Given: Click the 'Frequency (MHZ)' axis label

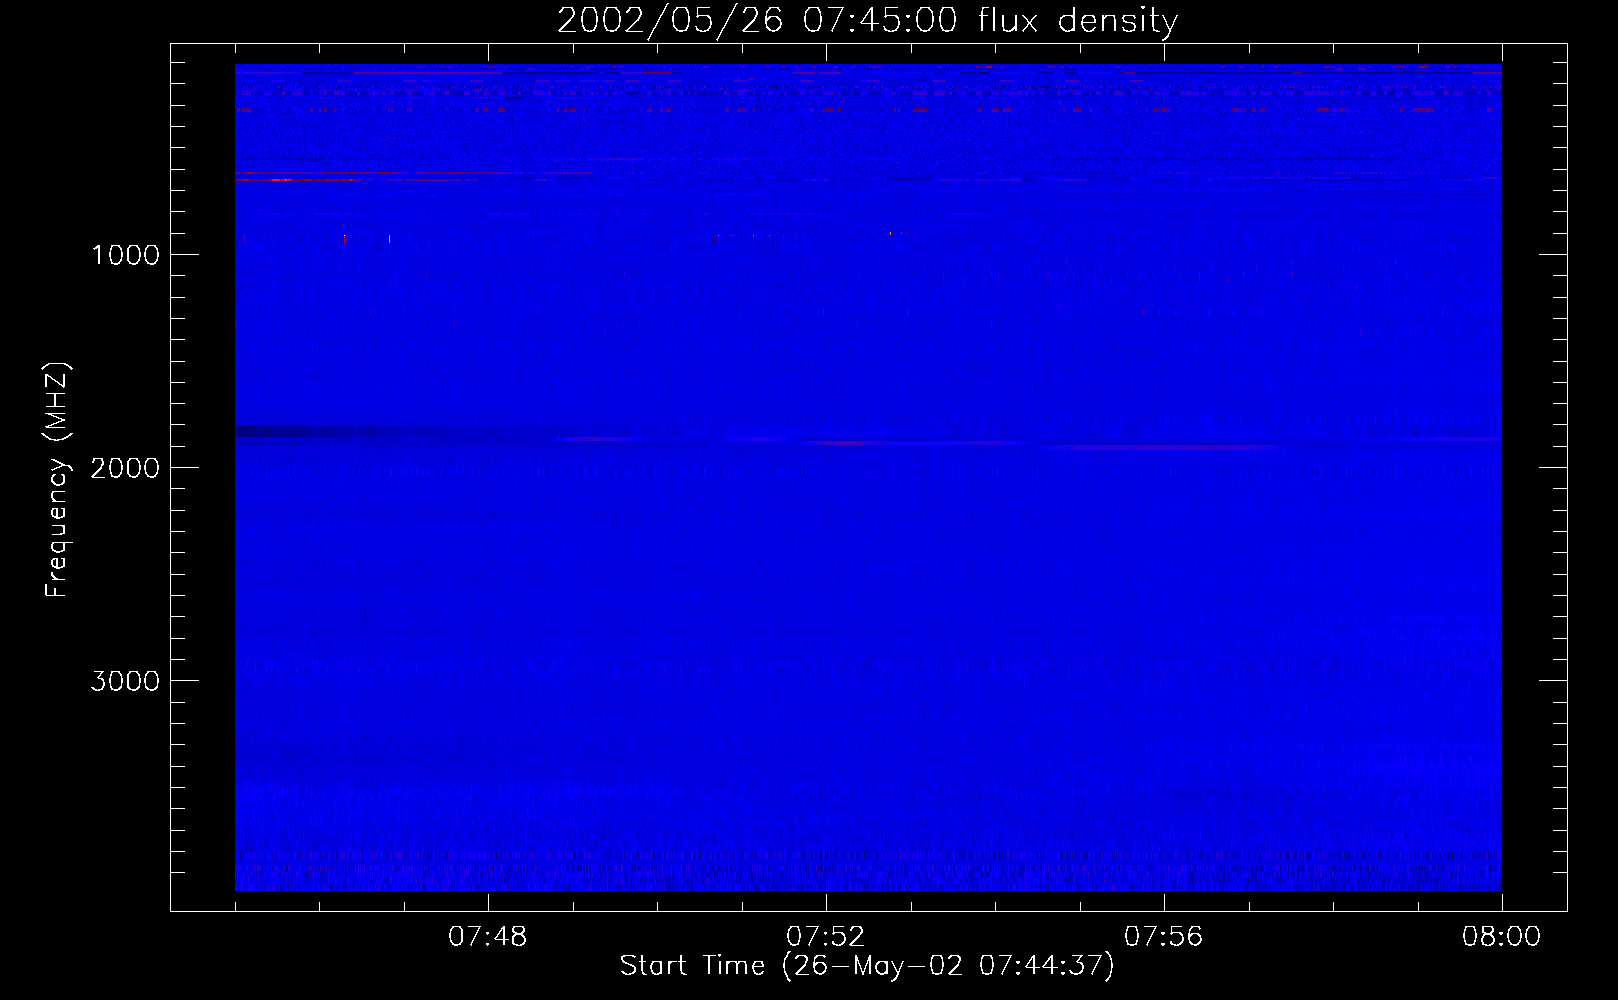Looking at the screenshot, I should 57,480.
